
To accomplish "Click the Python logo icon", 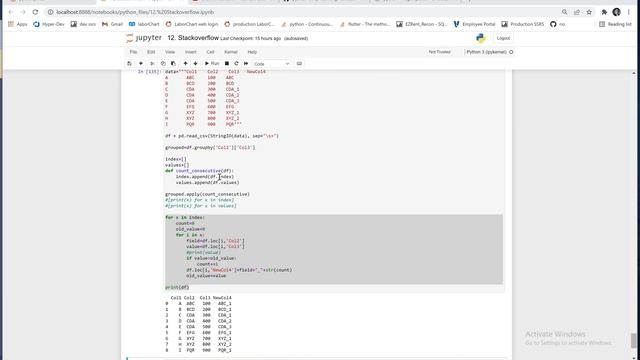I will click(480, 38).
